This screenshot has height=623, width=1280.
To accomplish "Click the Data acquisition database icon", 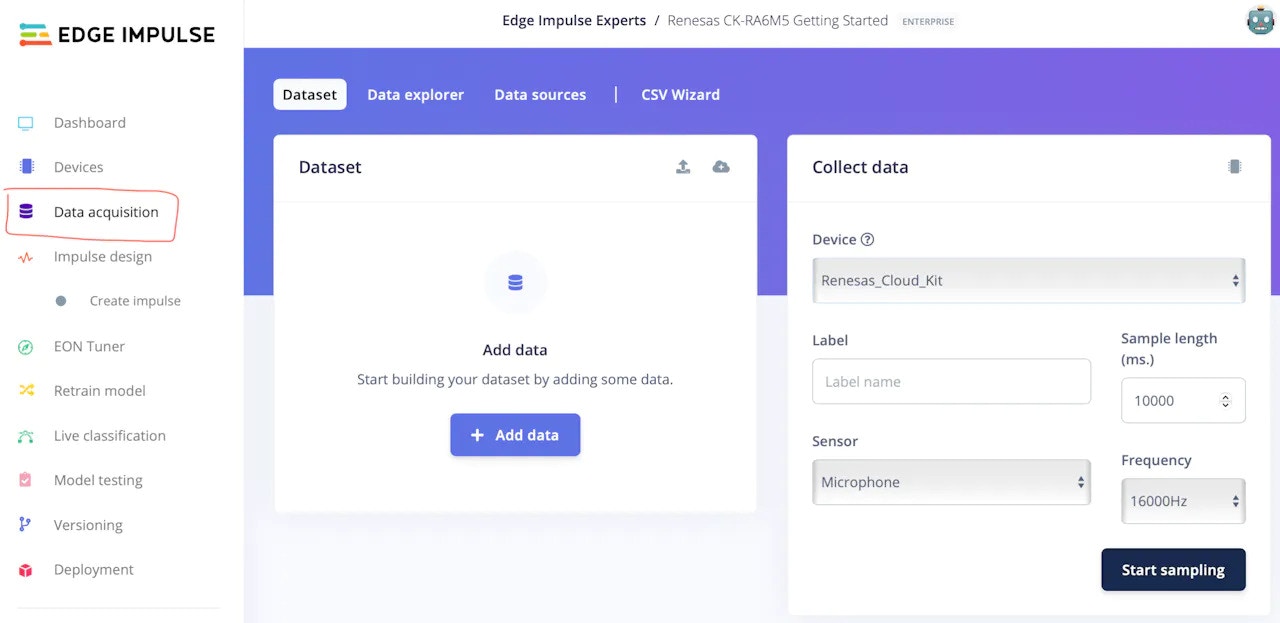I will click(x=26, y=212).
